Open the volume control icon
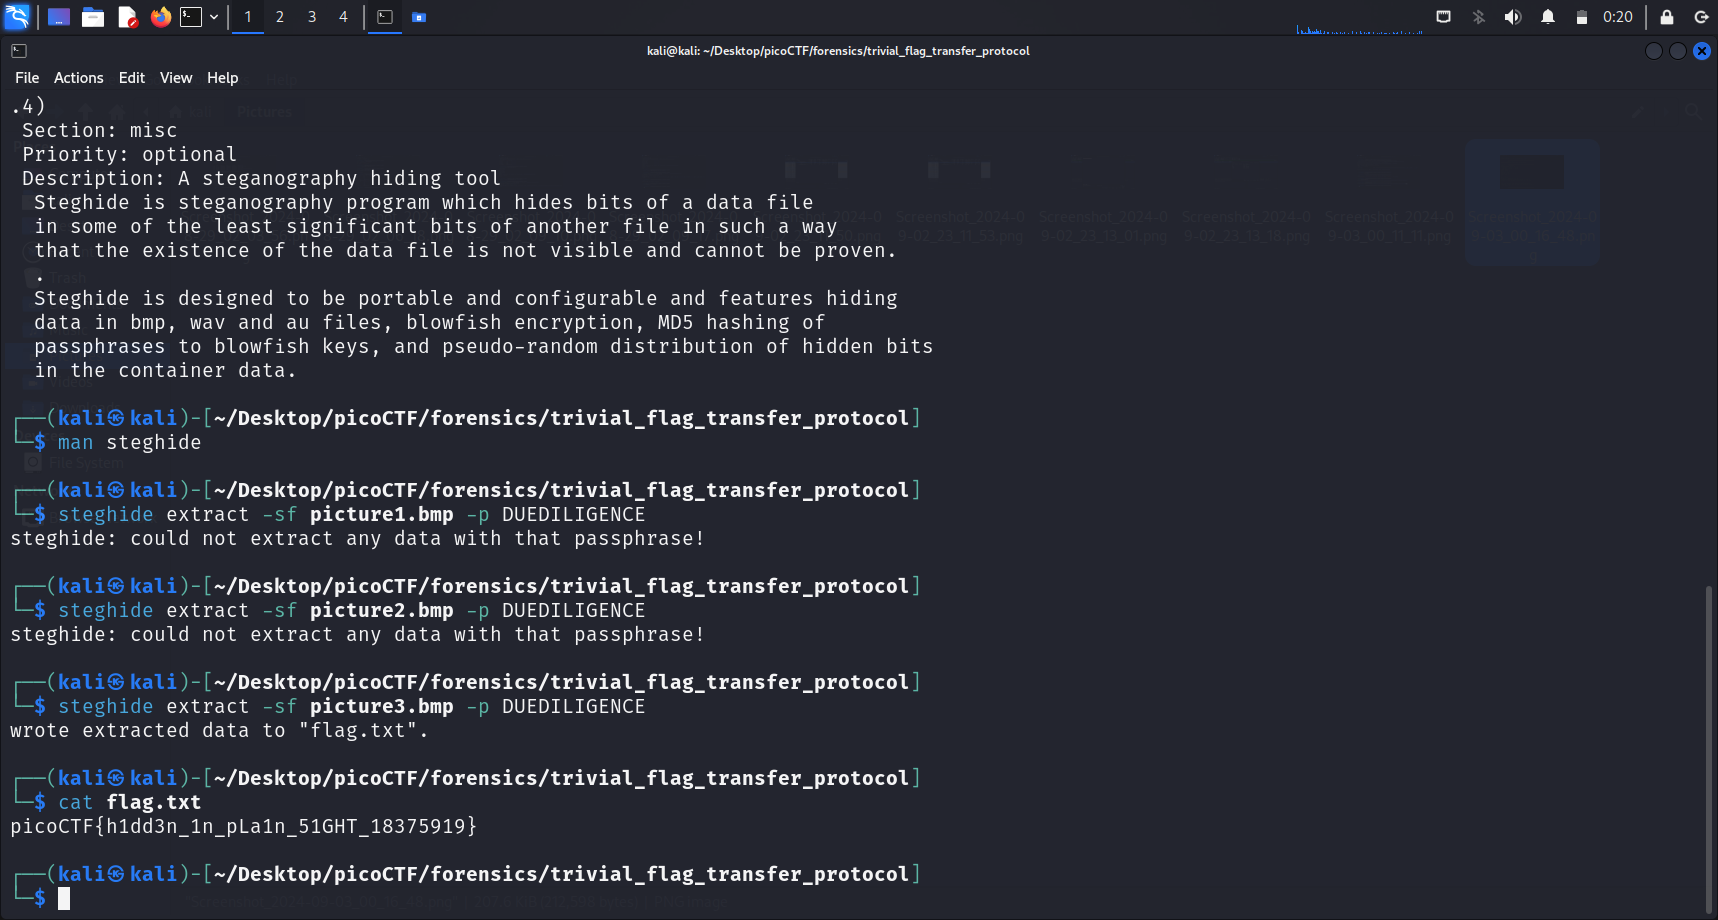This screenshot has width=1718, height=920. coord(1513,17)
